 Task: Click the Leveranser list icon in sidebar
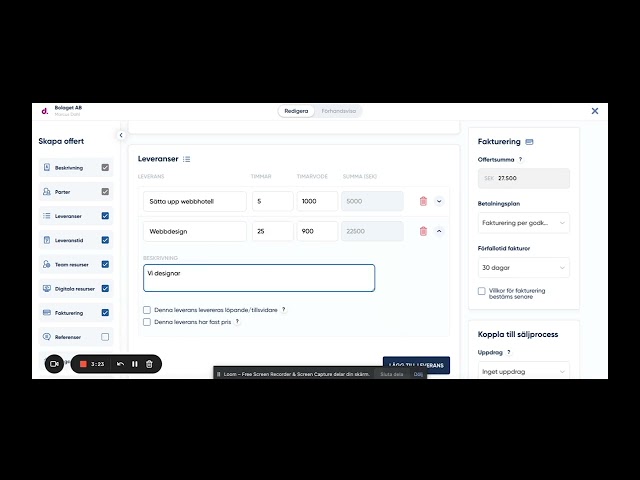coord(47,216)
